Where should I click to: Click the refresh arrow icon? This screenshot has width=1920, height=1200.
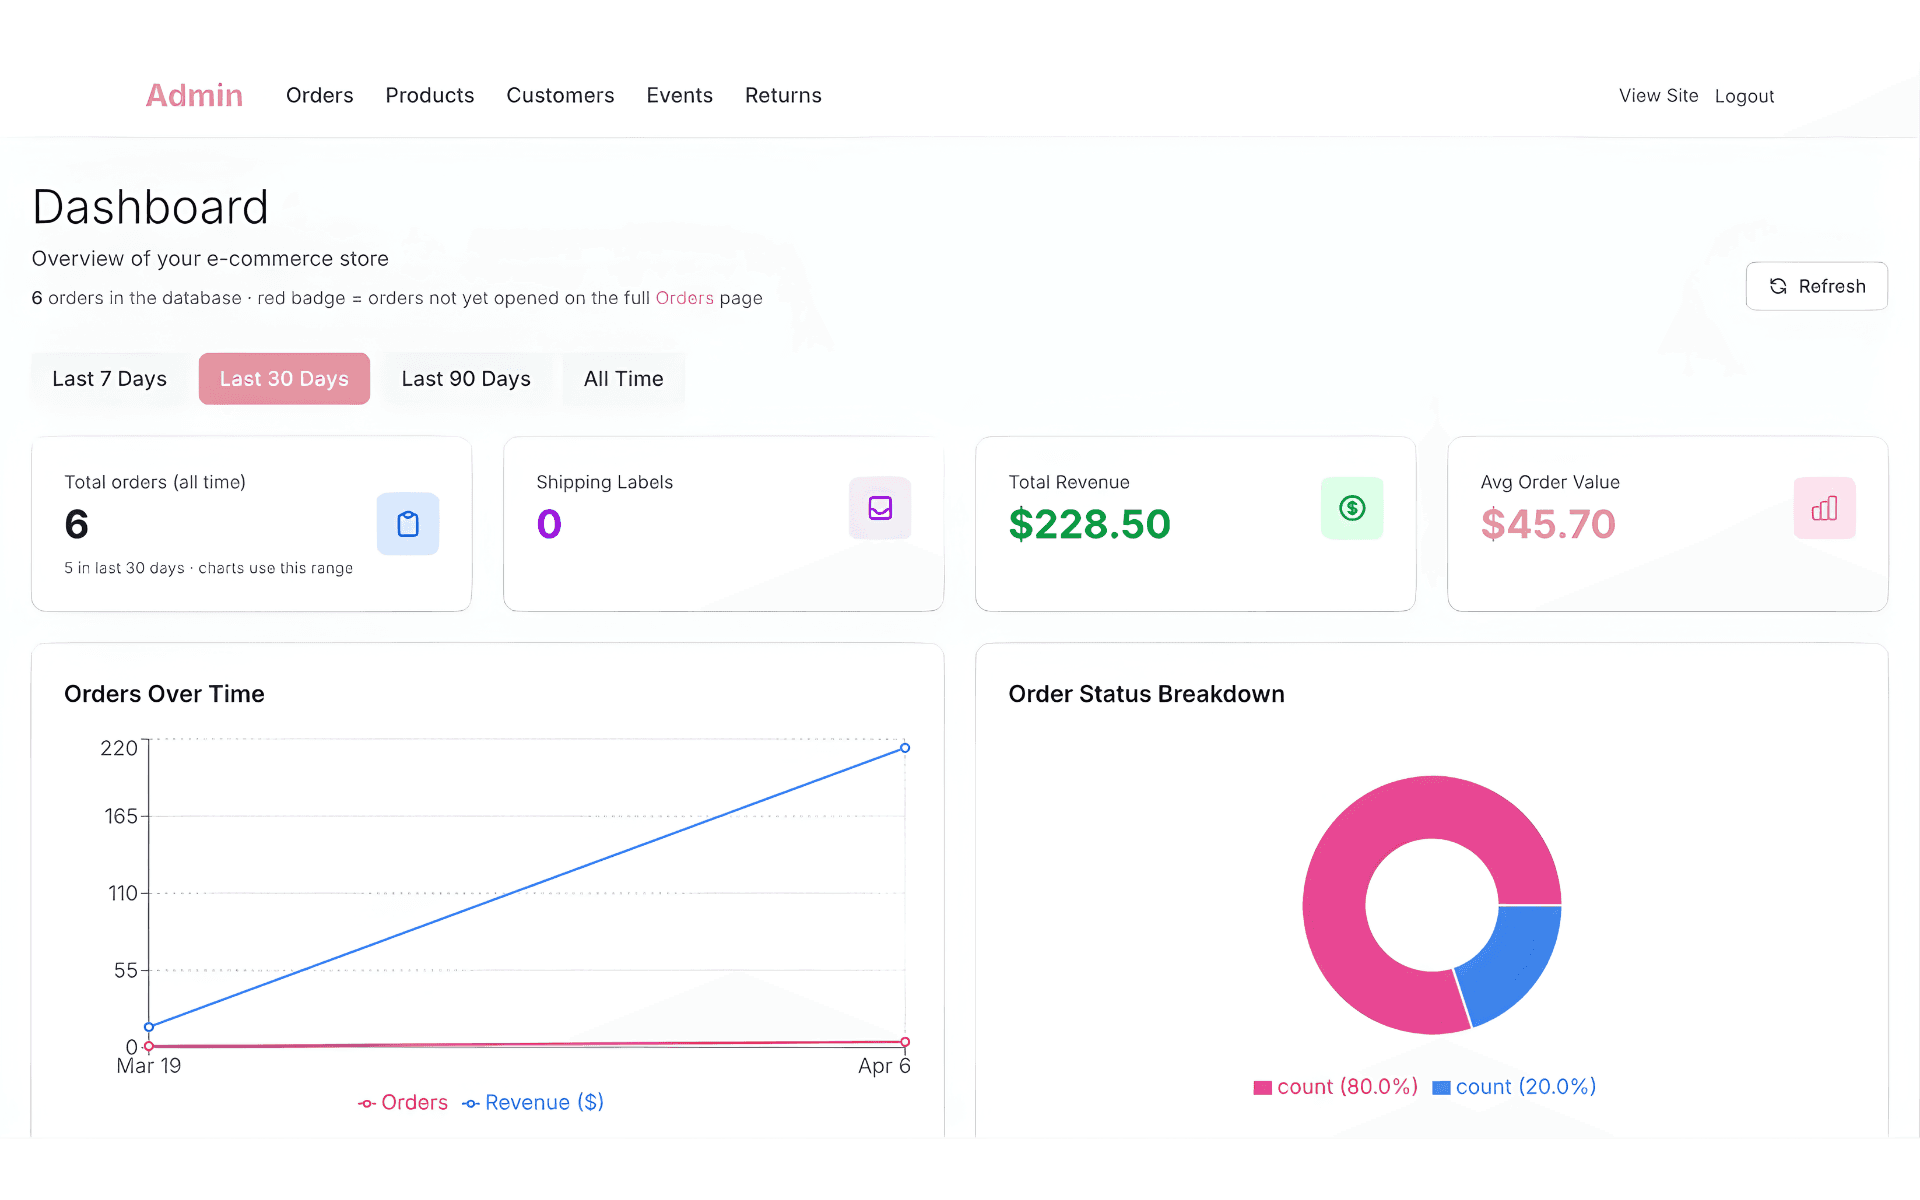[x=1778, y=286]
